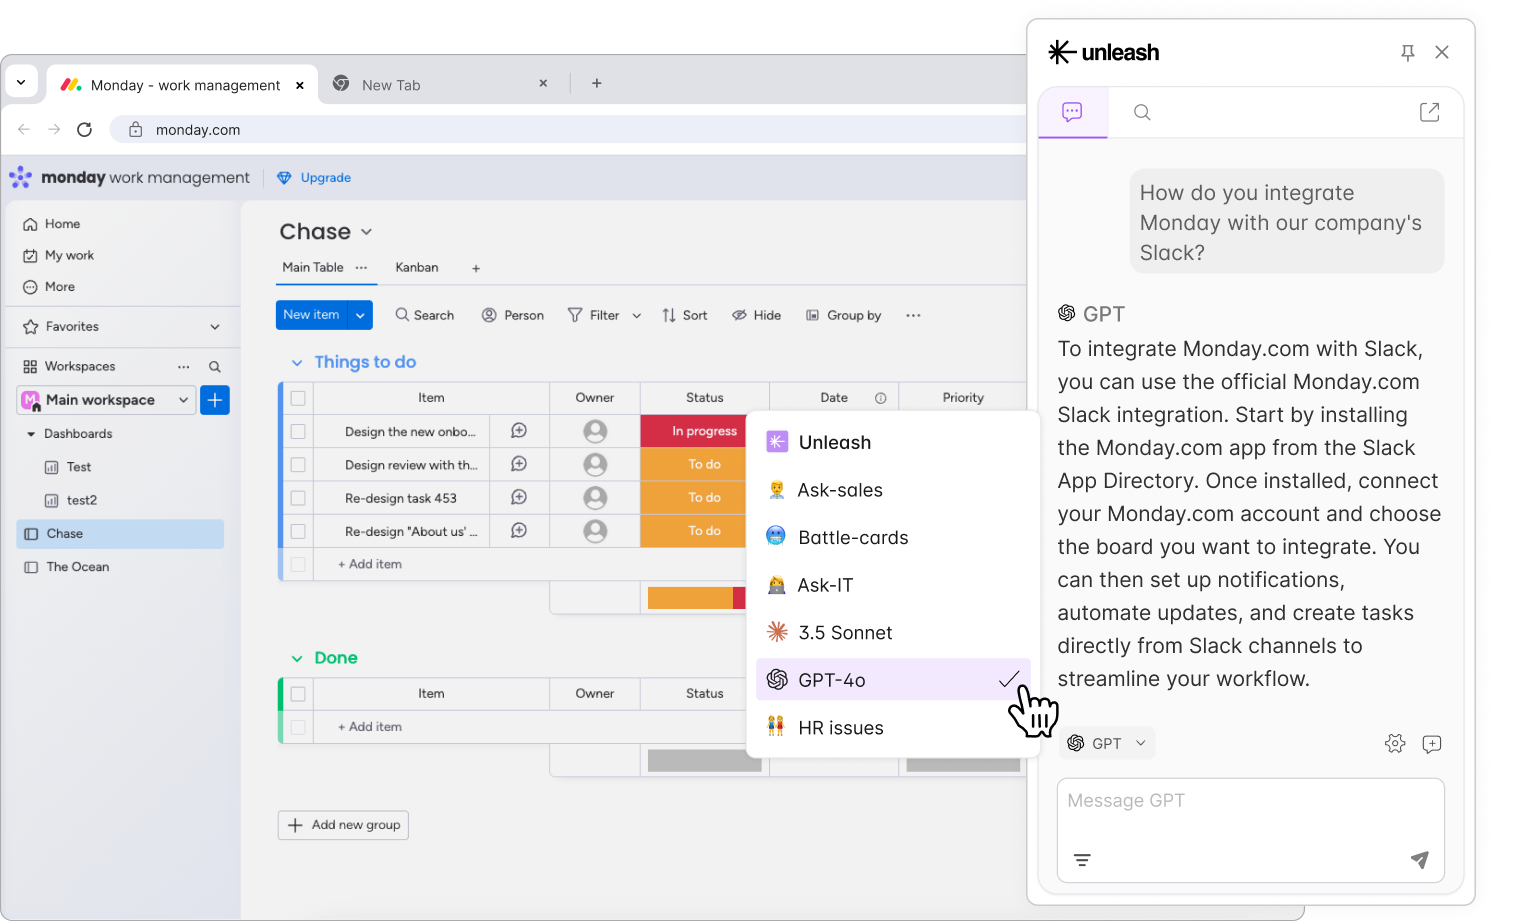Switch to the New Tab browser tab
Viewport: 1524px width, 921px height.
pyautogui.click(x=440, y=85)
